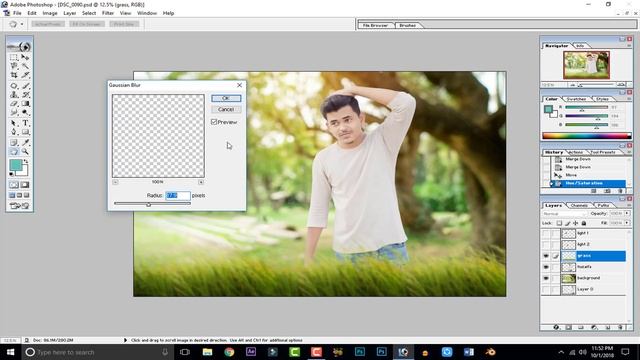Viewport: 640px width, 360px height.
Task: Click the Navigator image thumbnail
Action: pos(587,65)
